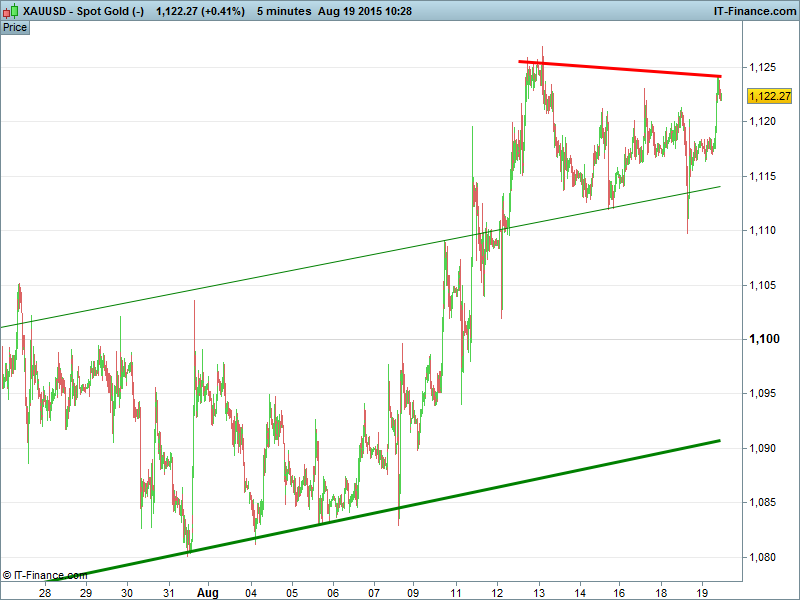800x600 pixels.
Task: Click the 19 date marker on time axis
Action: click(x=703, y=592)
